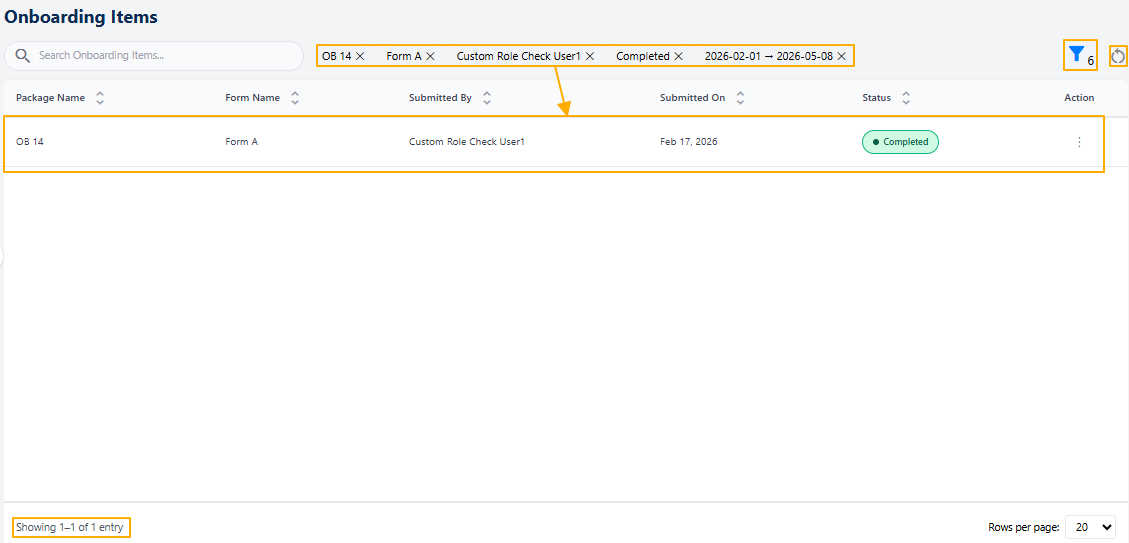Click the Package Name column header
Viewport: 1129px width, 543px height.
(50, 98)
